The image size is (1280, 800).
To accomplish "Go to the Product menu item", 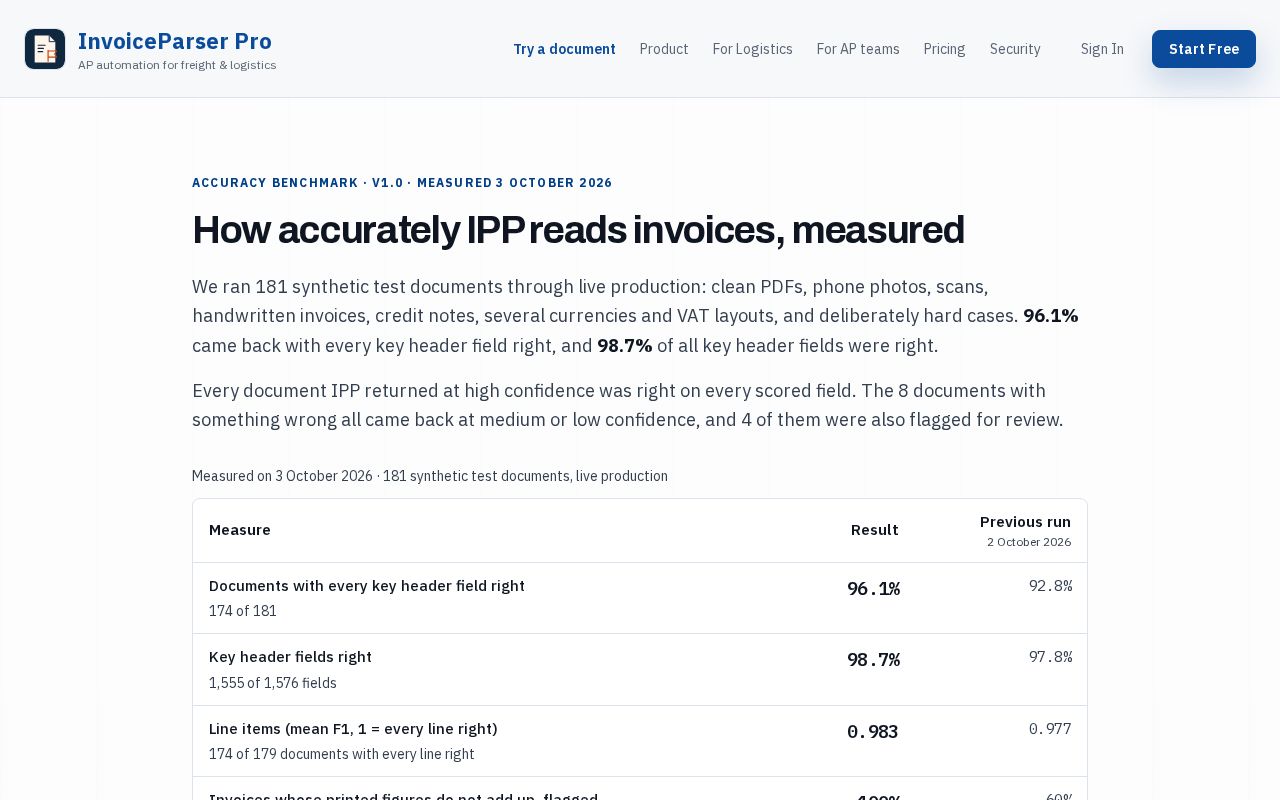I will pos(664,49).
